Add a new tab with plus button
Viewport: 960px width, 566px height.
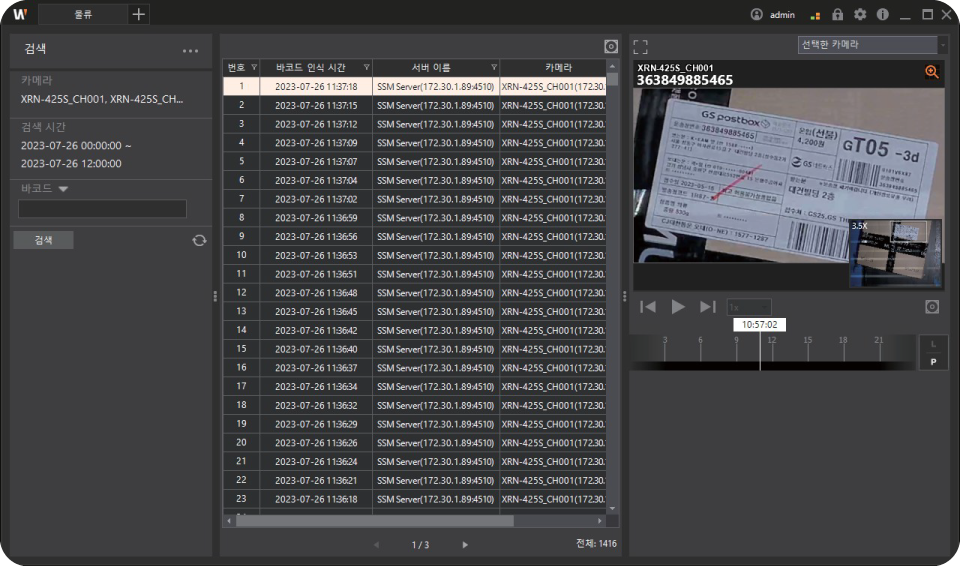pyautogui.click(x=139, y=14)
